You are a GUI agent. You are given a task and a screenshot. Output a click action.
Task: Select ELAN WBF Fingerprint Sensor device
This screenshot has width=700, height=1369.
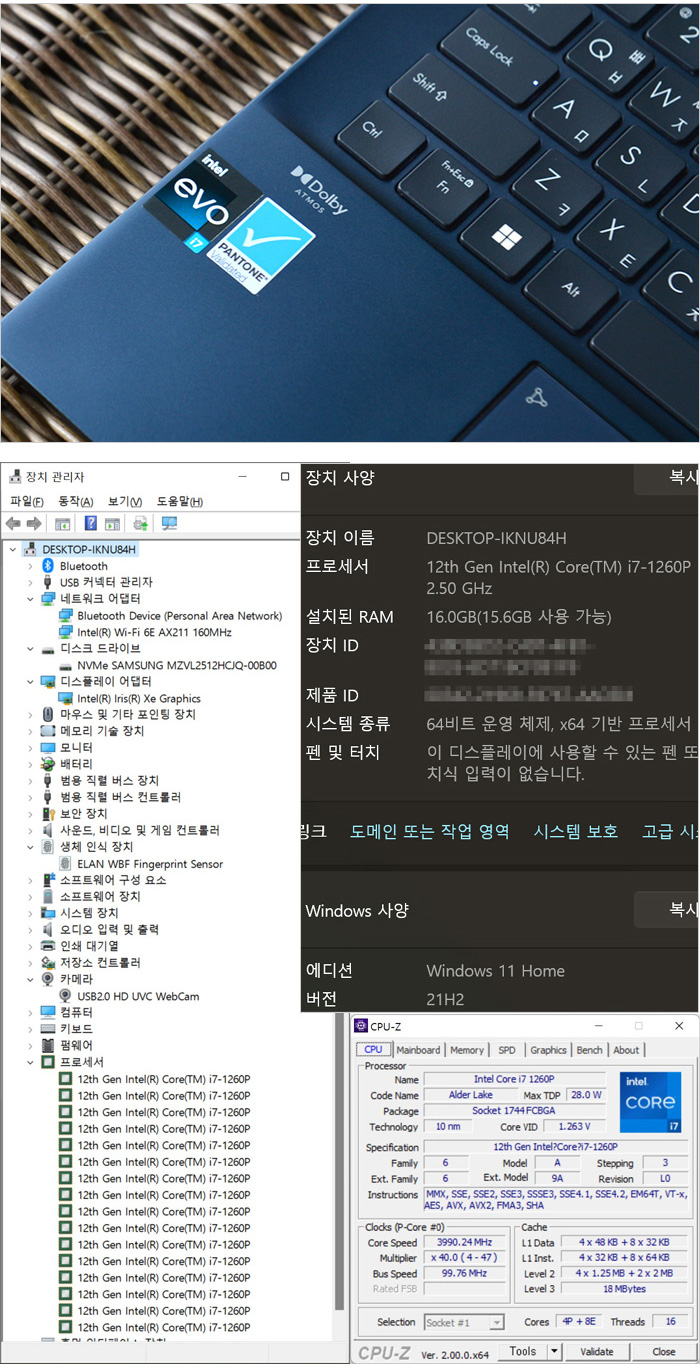[x=150, y=864]
